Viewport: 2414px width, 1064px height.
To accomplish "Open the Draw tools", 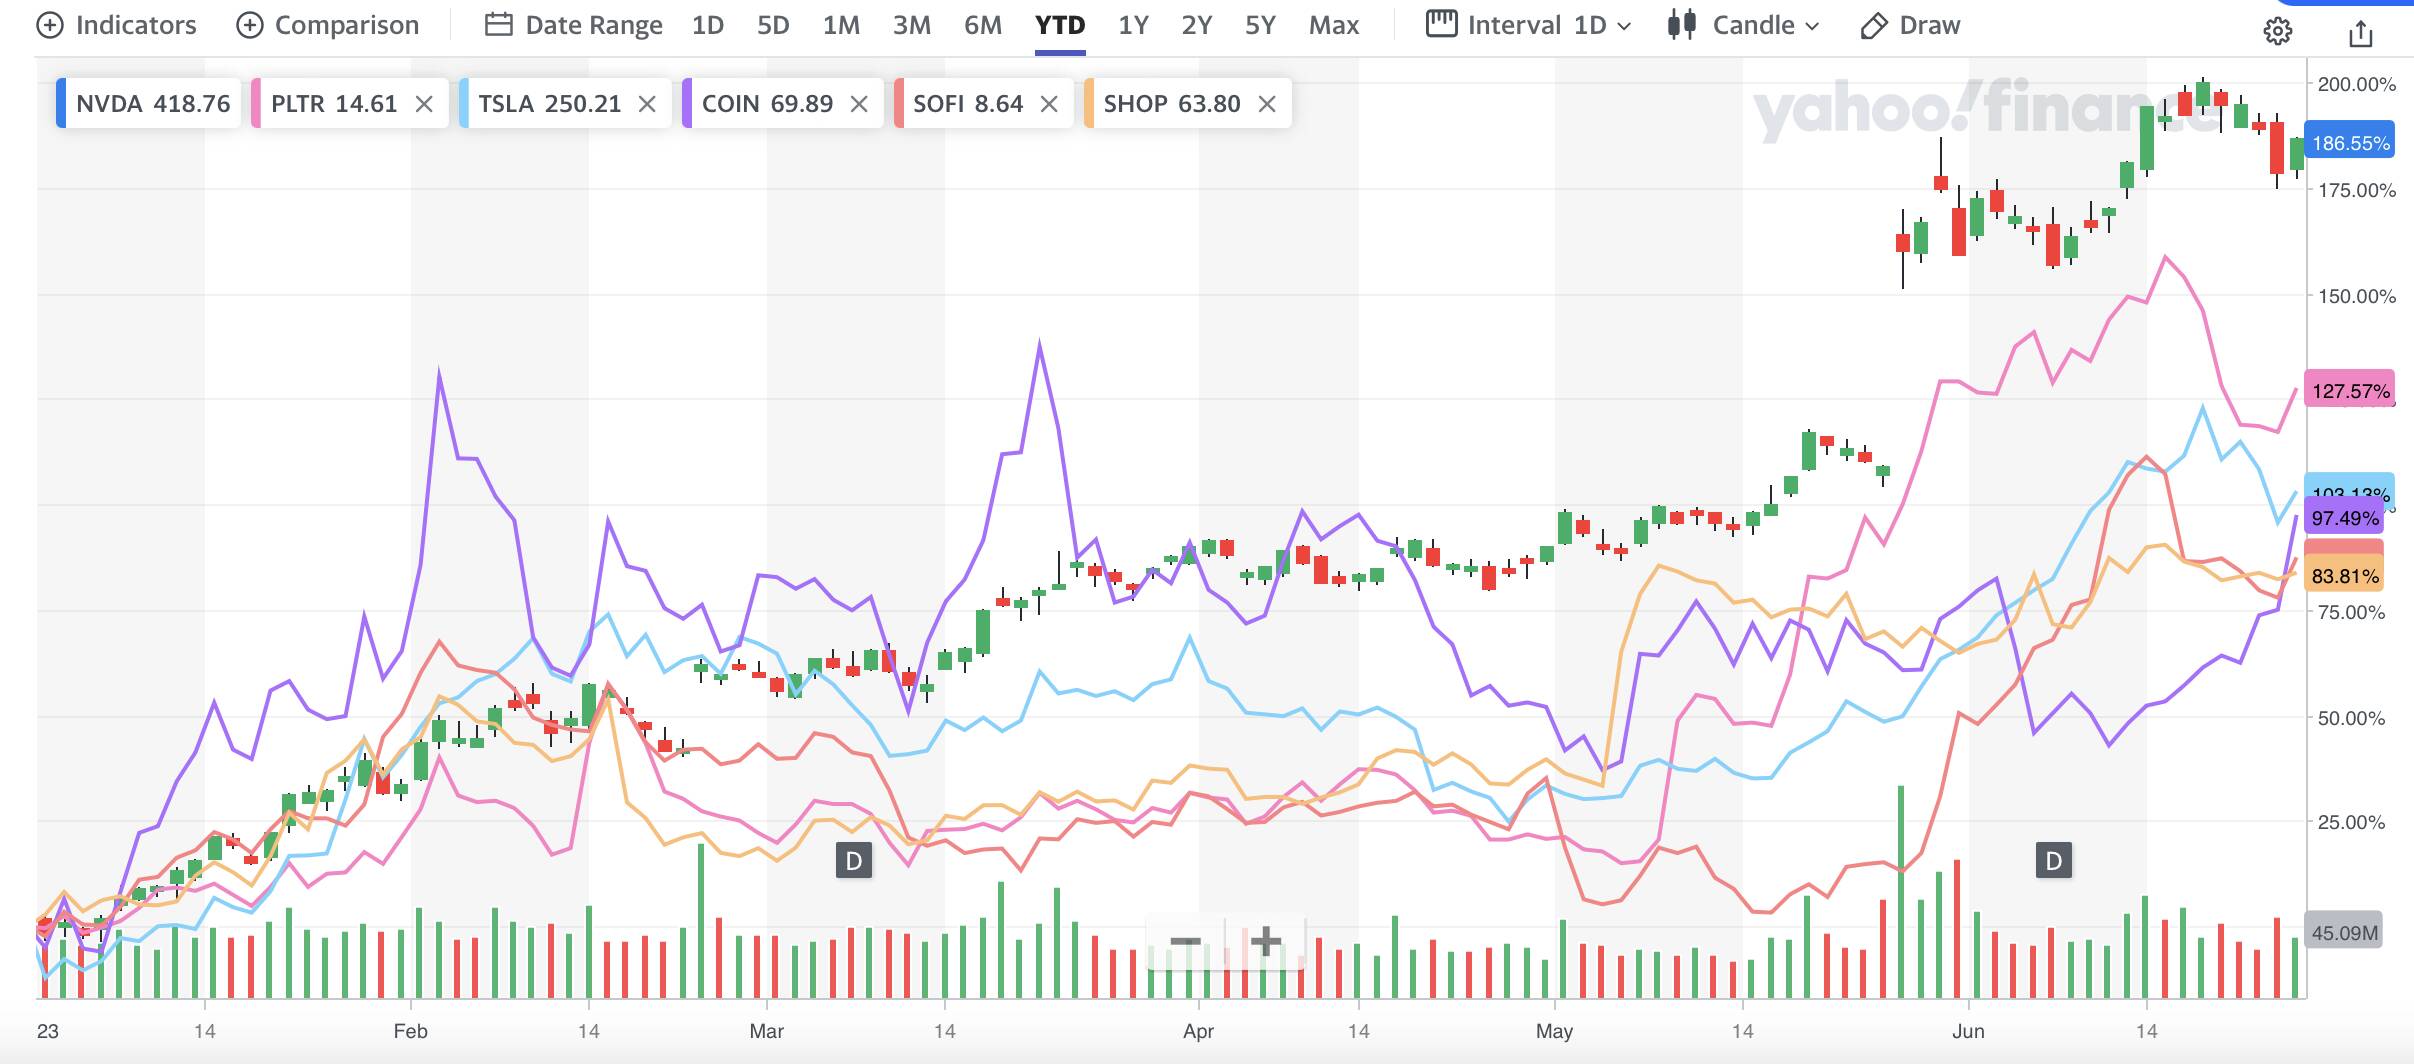I will tap(1910, 25).
